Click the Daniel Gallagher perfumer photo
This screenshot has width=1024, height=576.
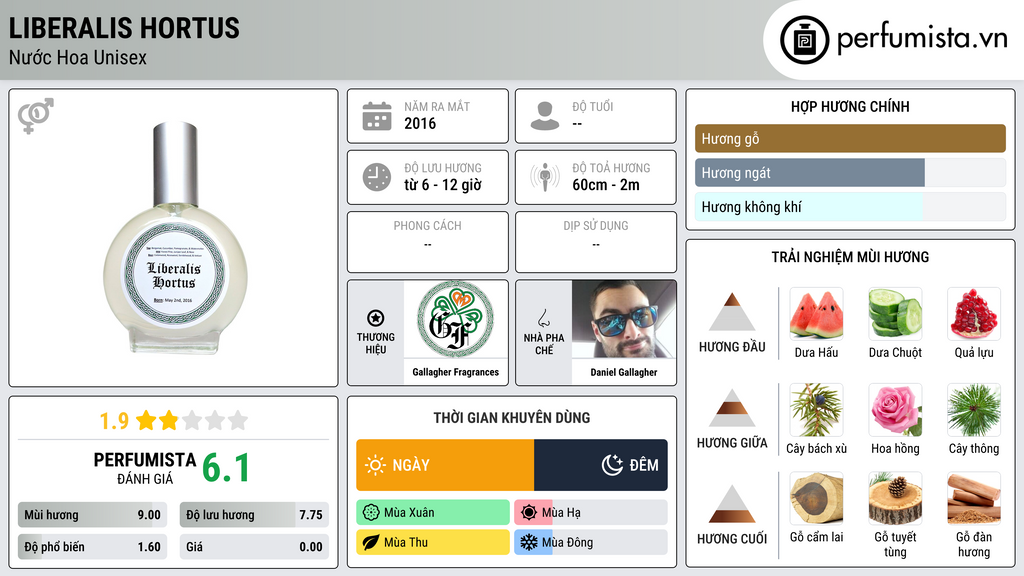click(x=624, y=320)
